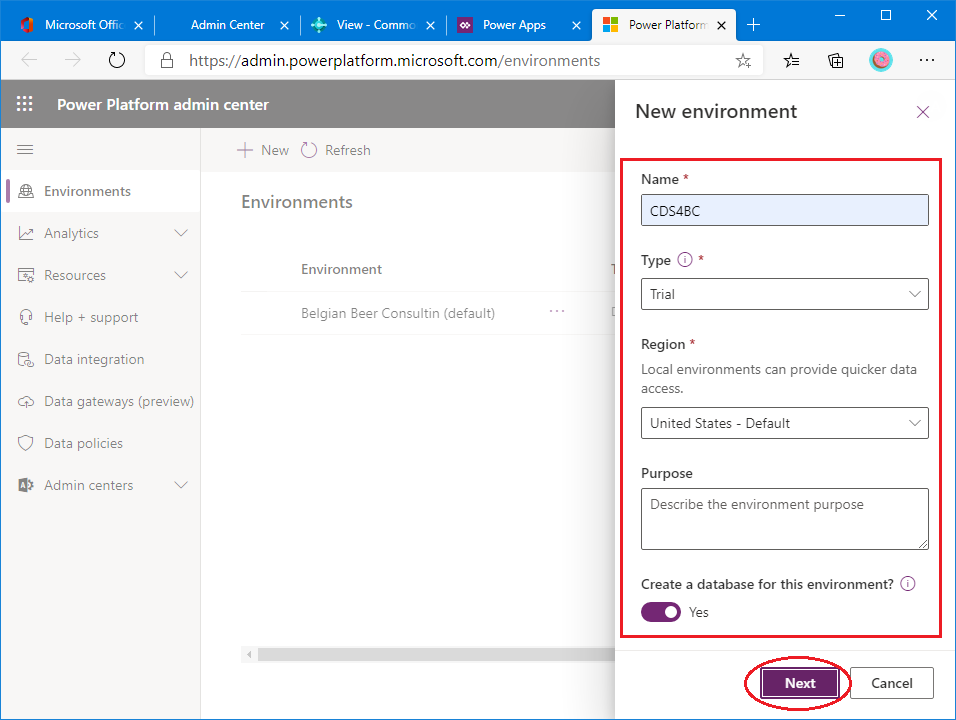Image resolution: width=956 pixels, height=720 pixels.
Task: Click the Environment column header
Action: click(x=341, y=269)
